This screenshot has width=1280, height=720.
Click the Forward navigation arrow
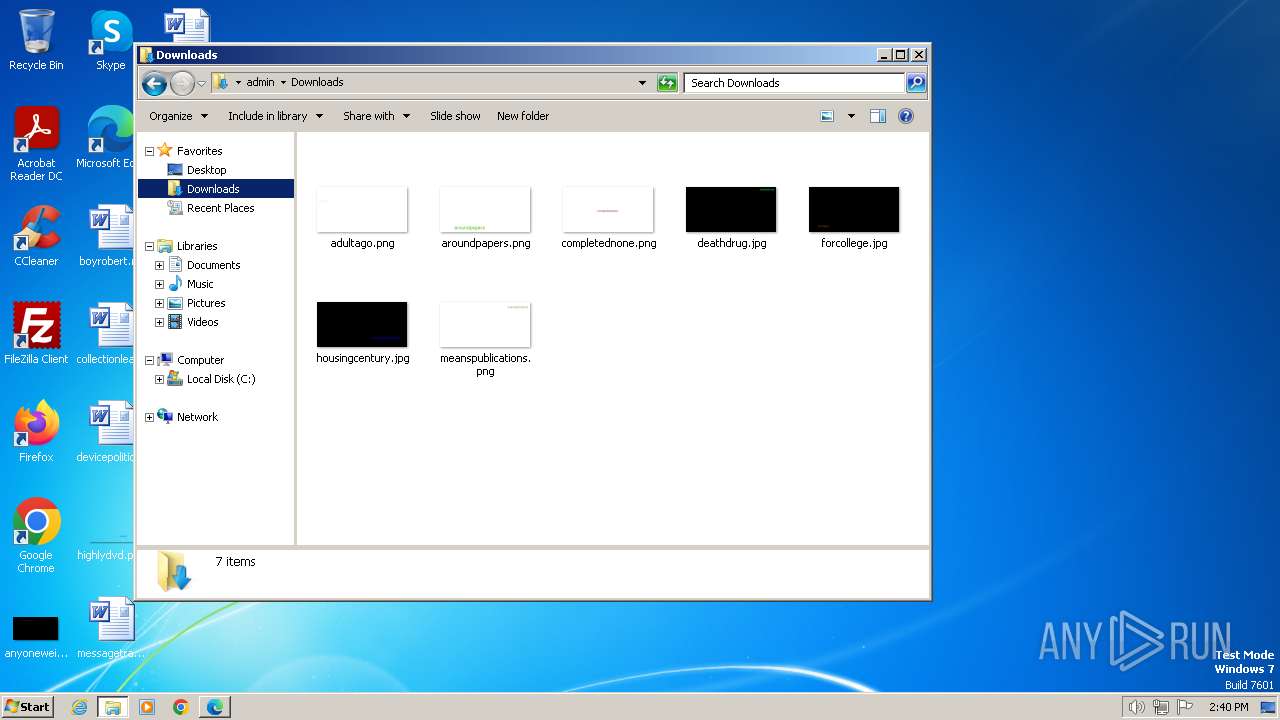tap(182, 83)
